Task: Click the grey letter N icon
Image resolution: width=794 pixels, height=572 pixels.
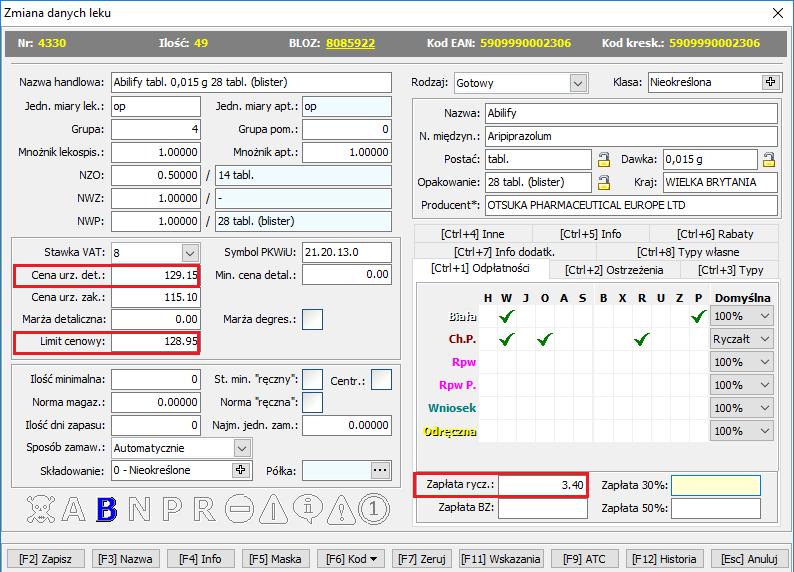Action: tap(139, 509)
